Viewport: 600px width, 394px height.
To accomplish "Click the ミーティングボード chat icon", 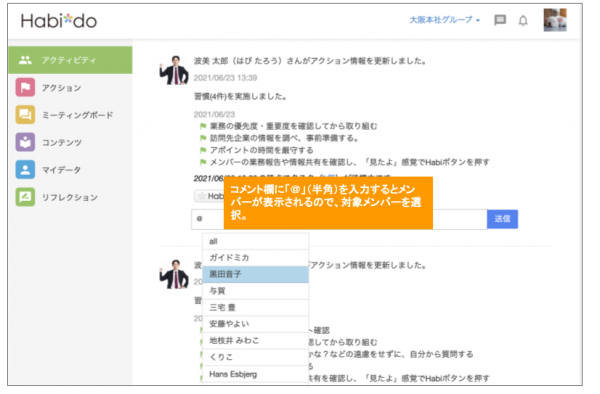I will [x=25, y=115].
